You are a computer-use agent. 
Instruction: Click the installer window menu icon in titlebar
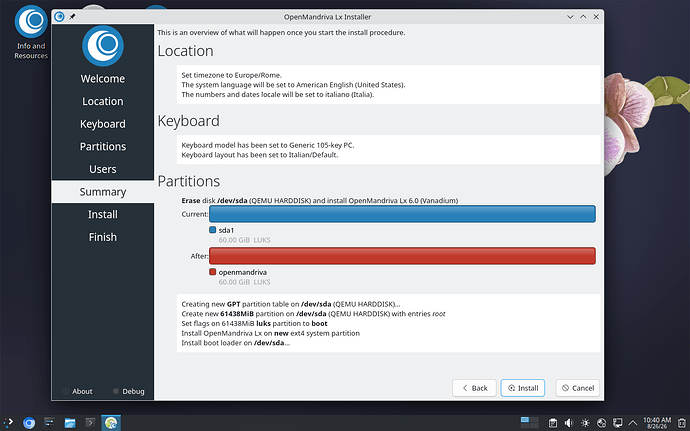pyautogui.click(x=59, y=17)
